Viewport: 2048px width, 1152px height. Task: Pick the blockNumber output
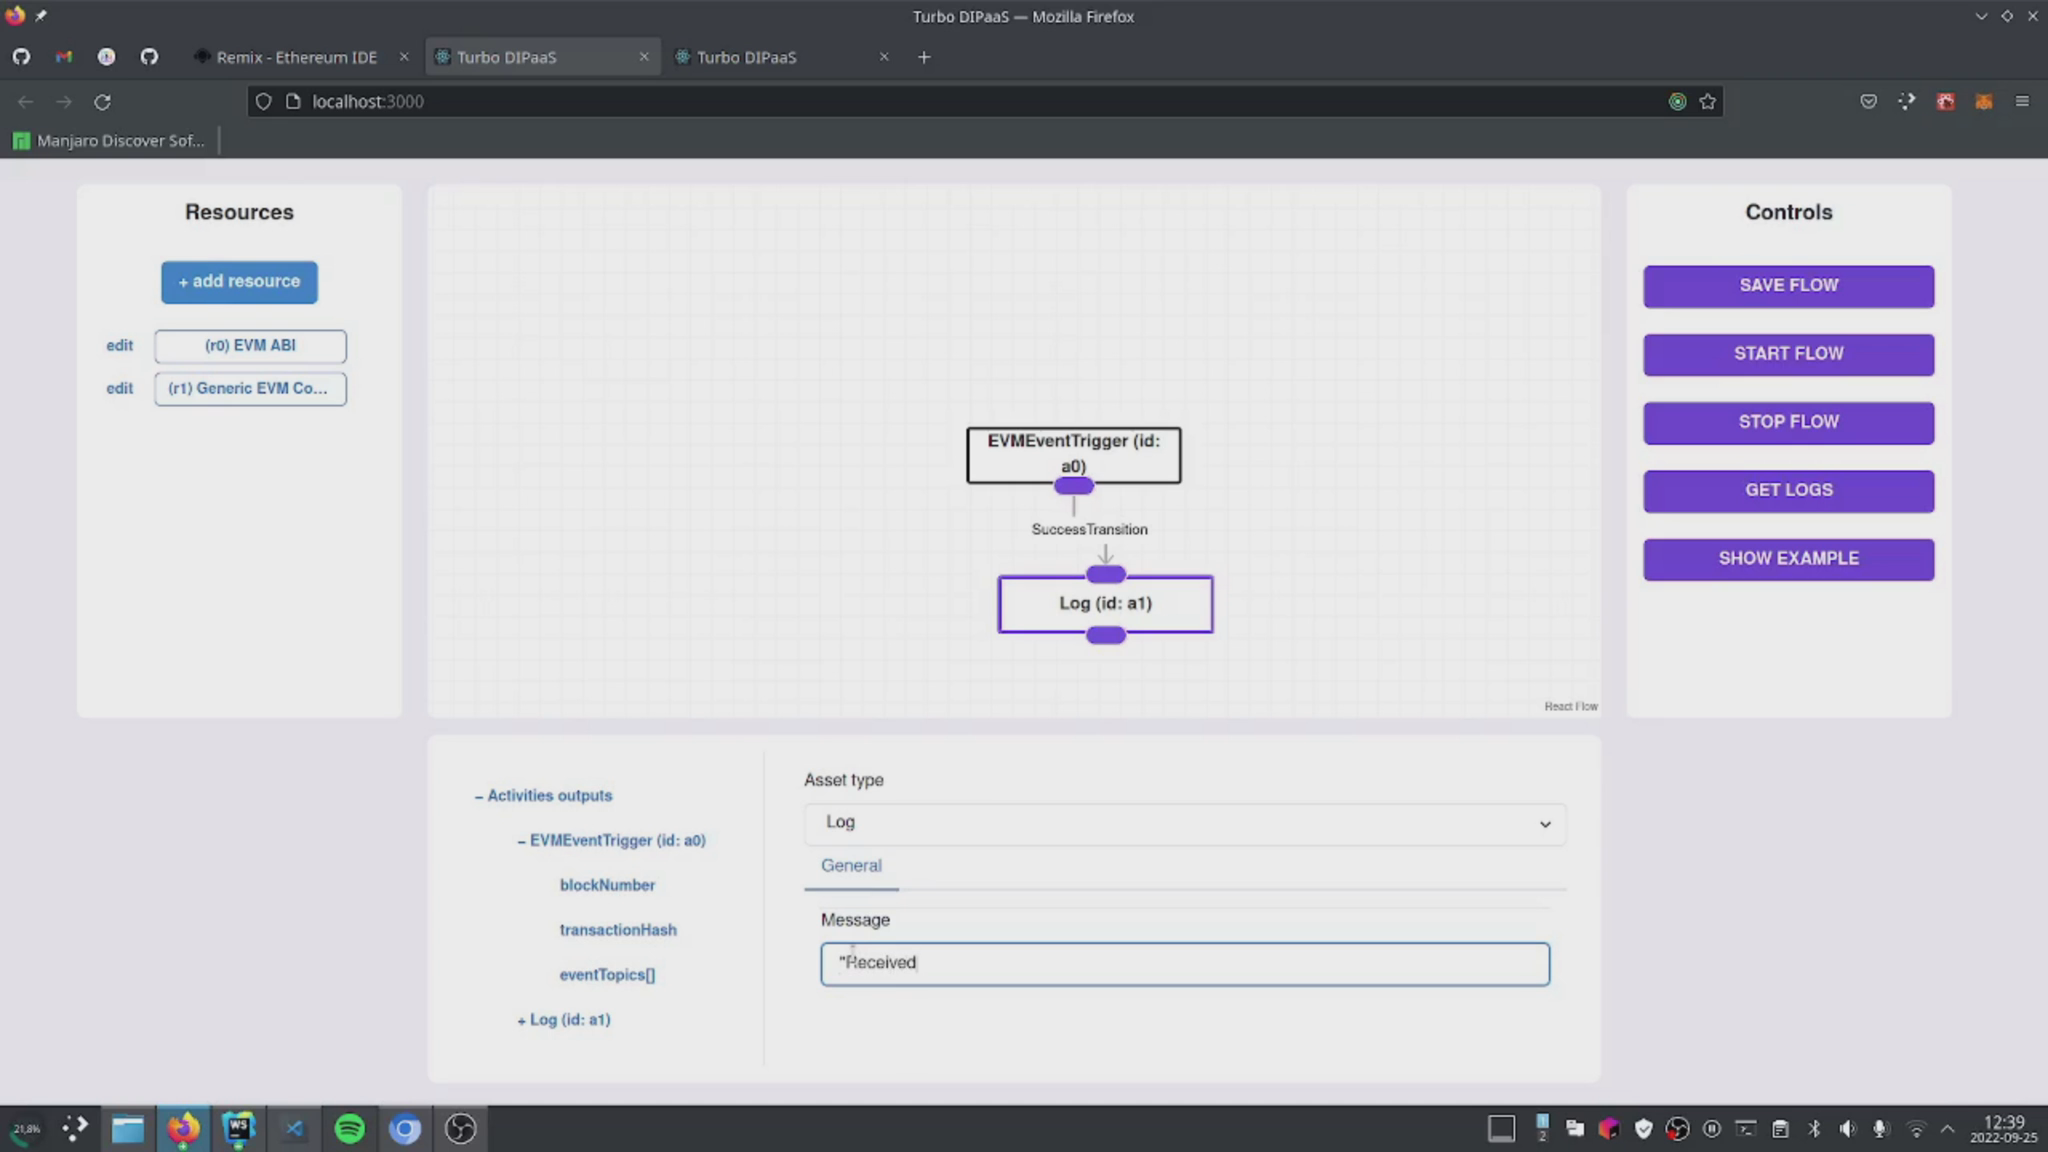point(607,886)
